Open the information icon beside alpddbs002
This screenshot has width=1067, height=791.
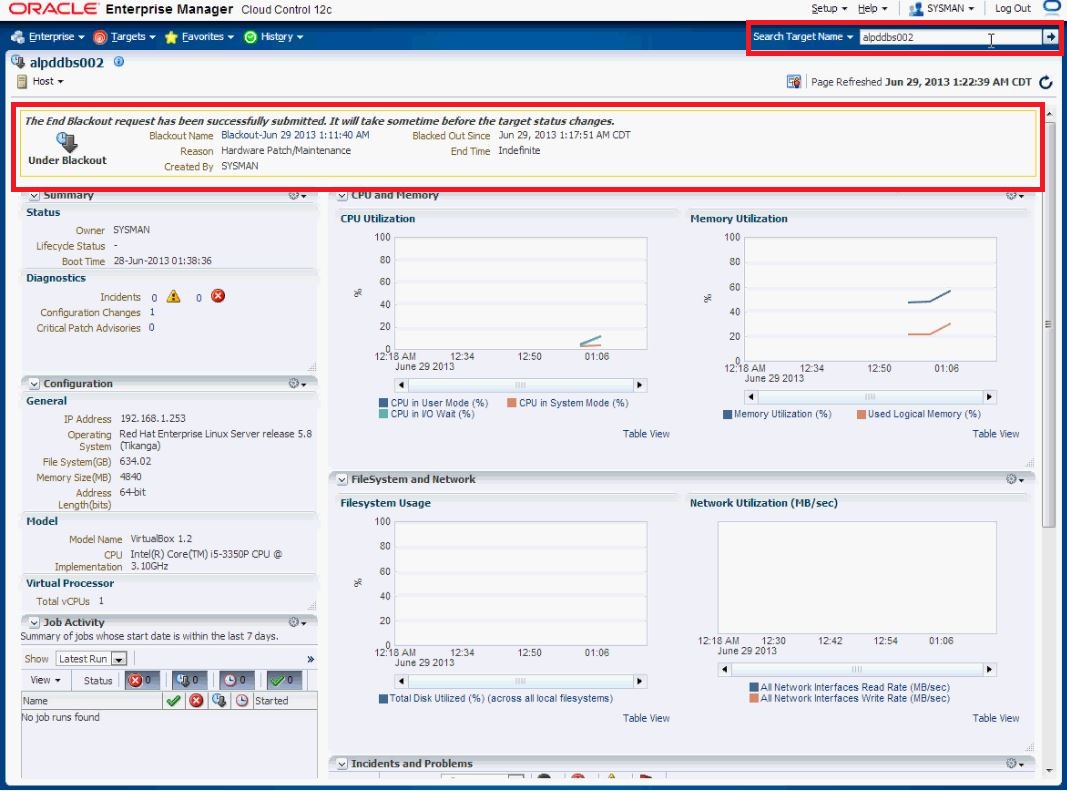pyautogui.click(x=118, y=60)
